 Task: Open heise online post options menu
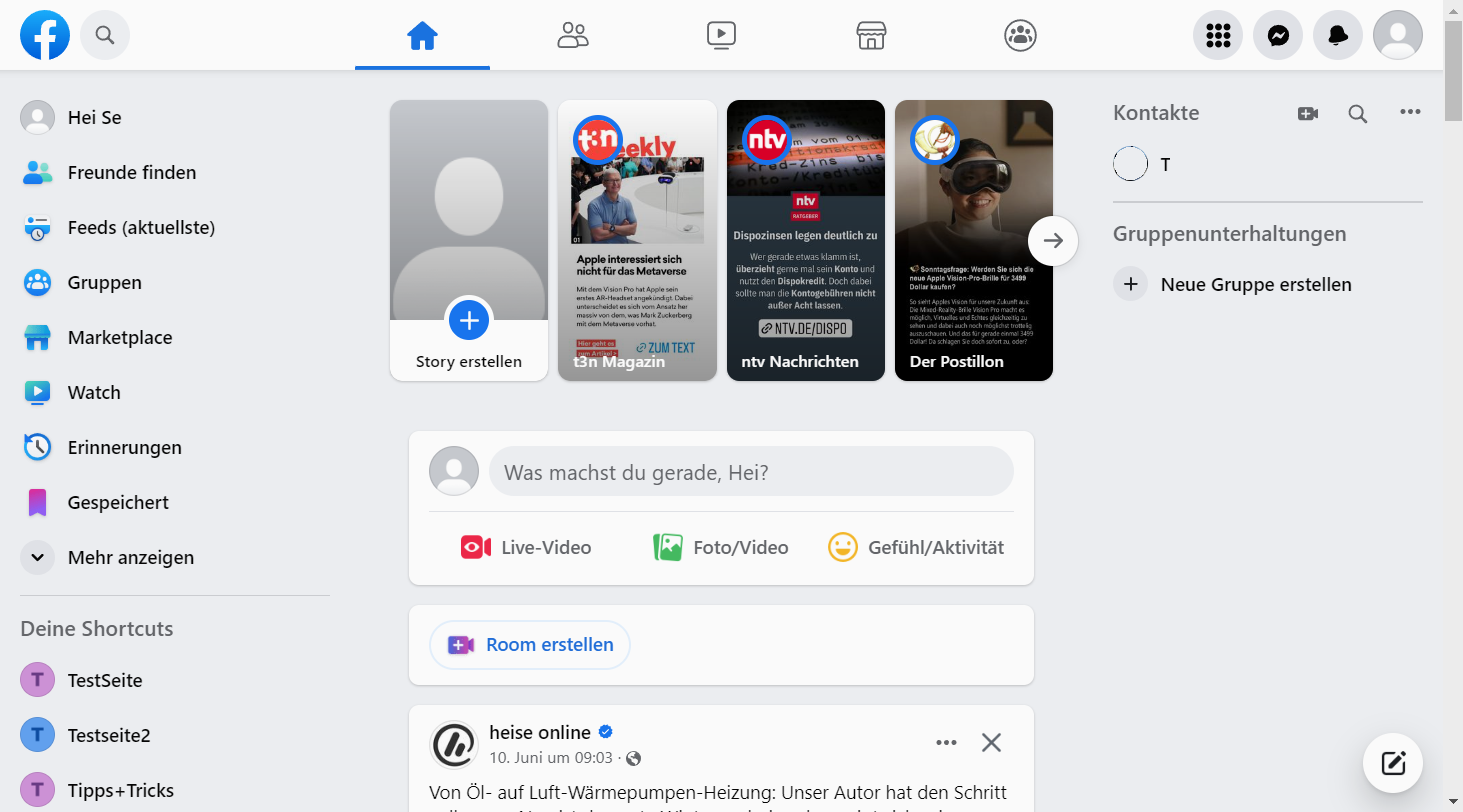(946, 742)
